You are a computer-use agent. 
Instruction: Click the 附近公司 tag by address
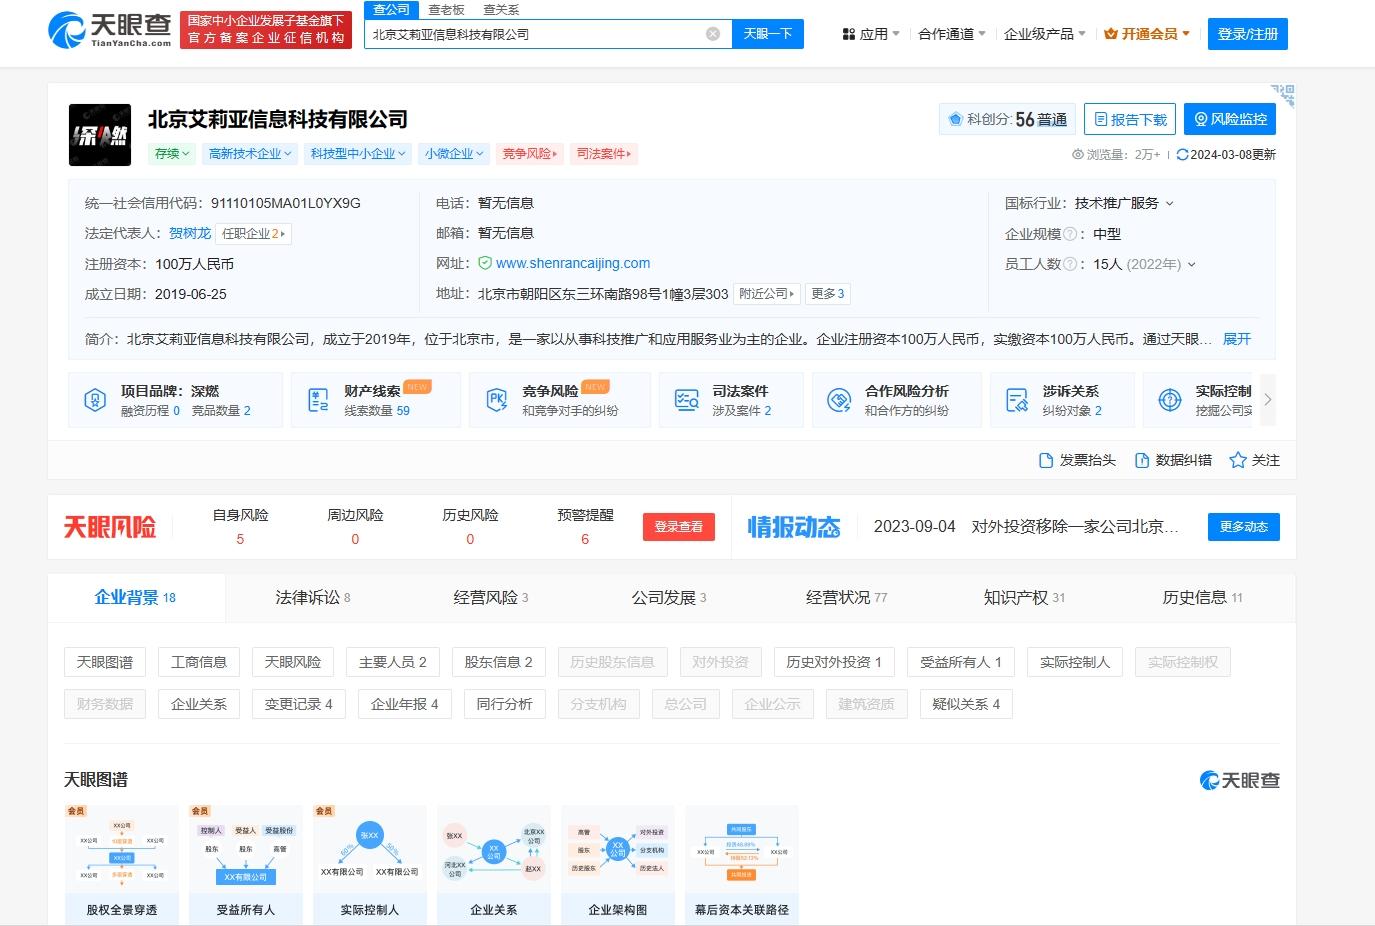pos(766,294)
